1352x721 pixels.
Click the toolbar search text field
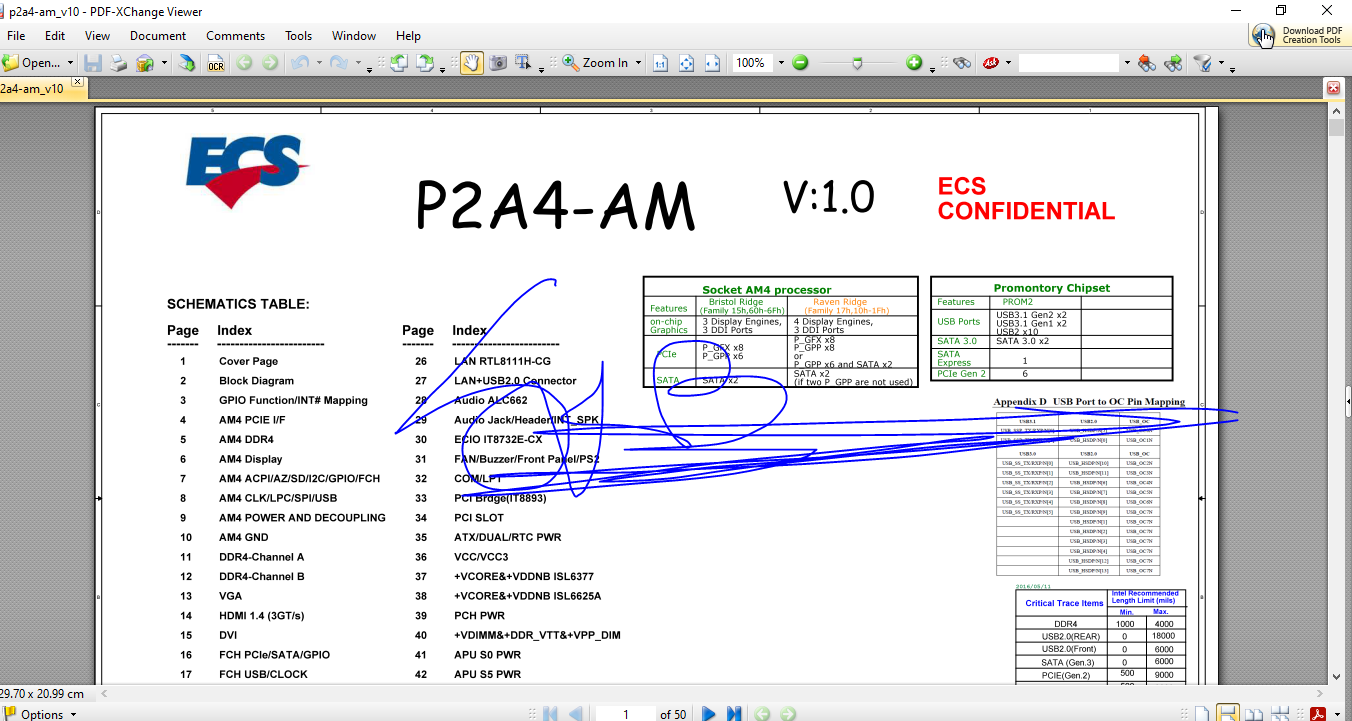(1069, 63)
